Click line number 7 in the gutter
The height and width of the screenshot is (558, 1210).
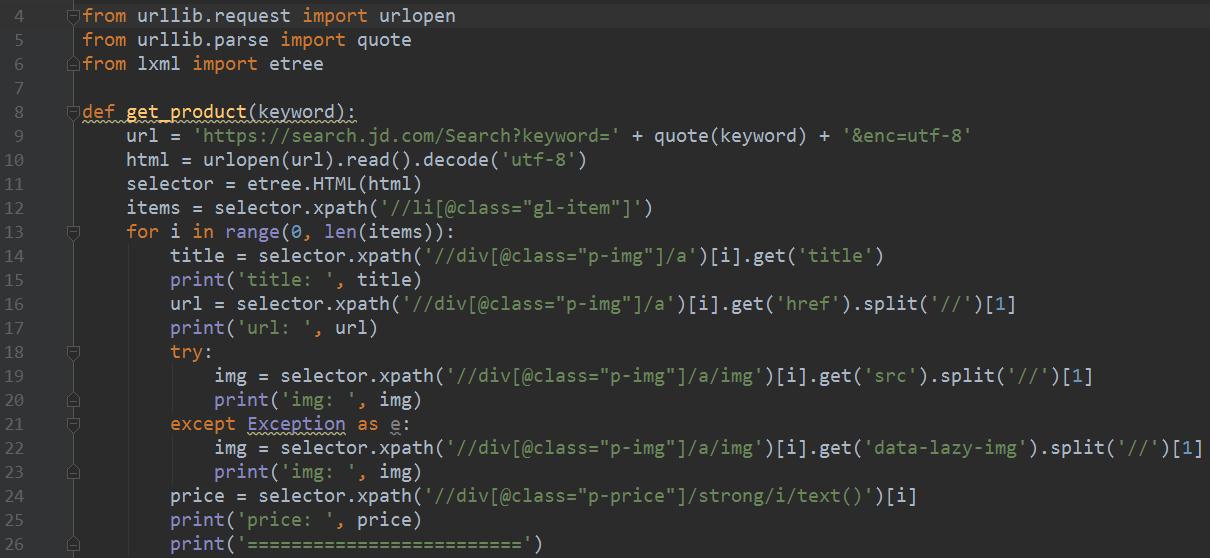pyautogui.click(x=20, y=88)
